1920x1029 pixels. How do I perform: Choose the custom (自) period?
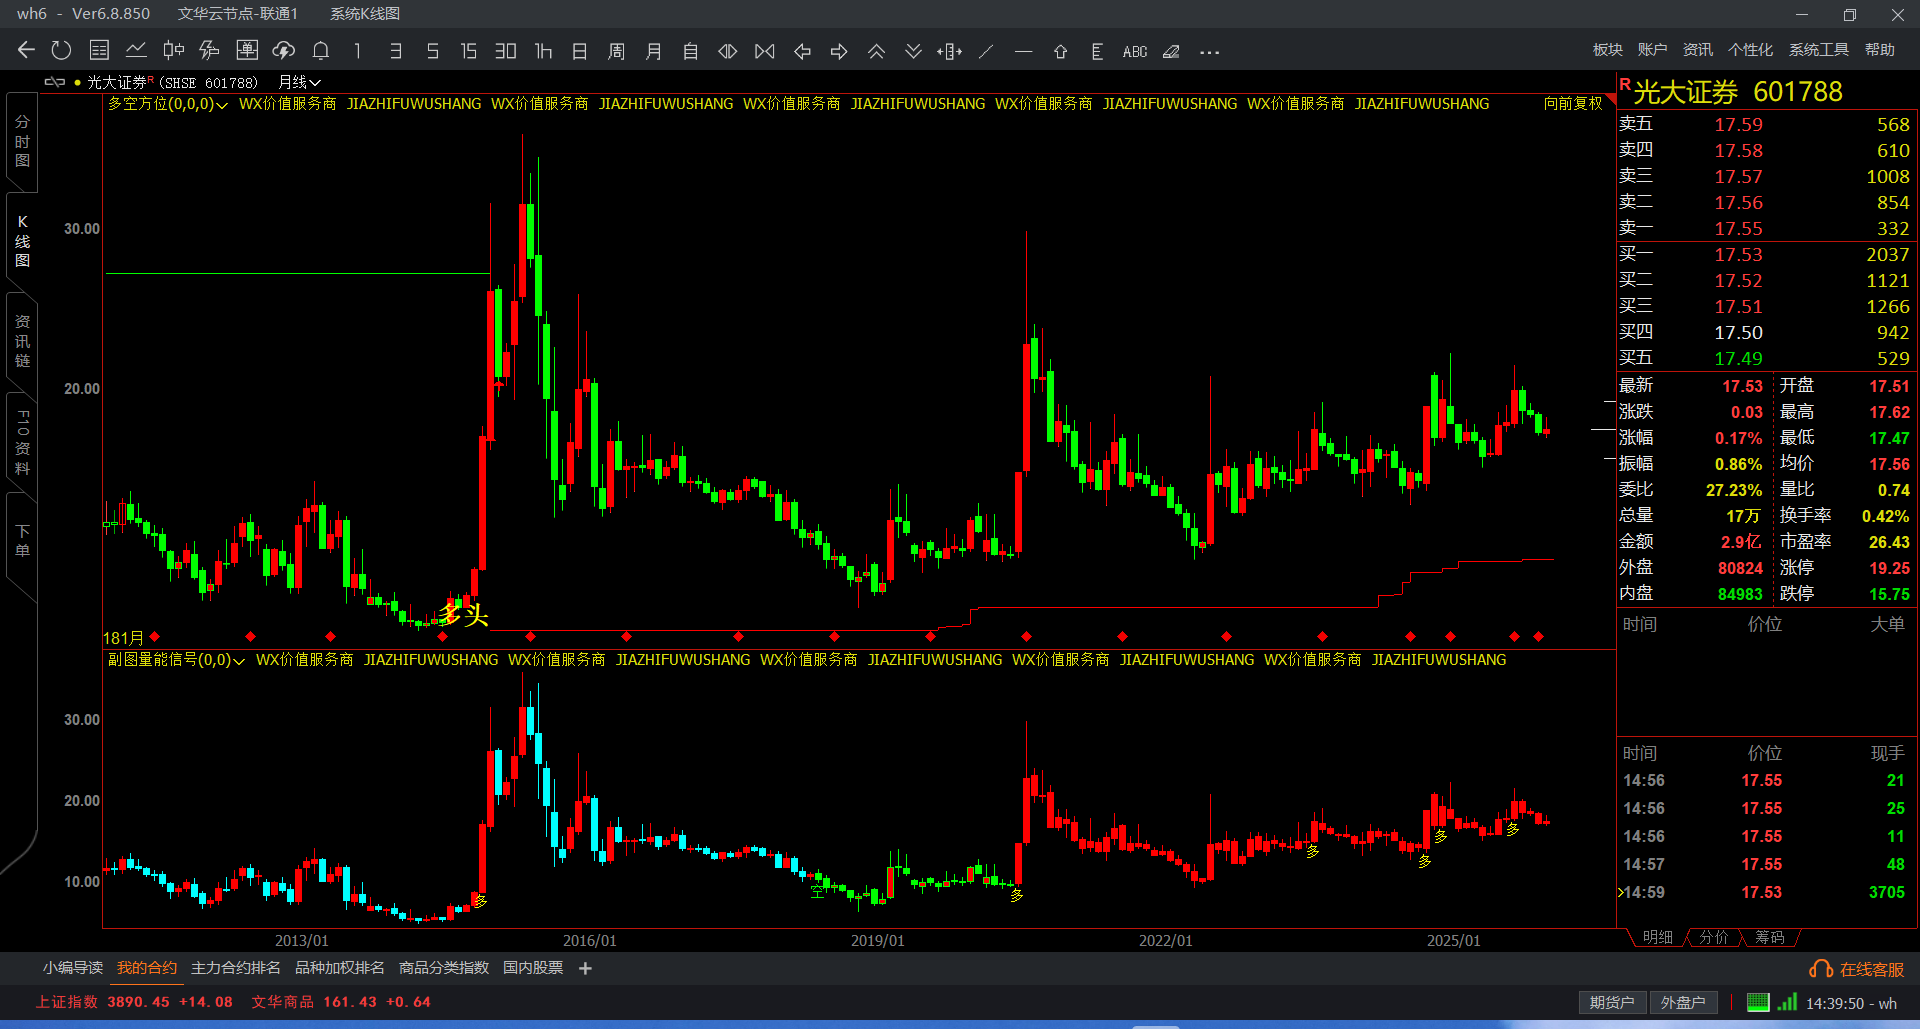point(690,50)
